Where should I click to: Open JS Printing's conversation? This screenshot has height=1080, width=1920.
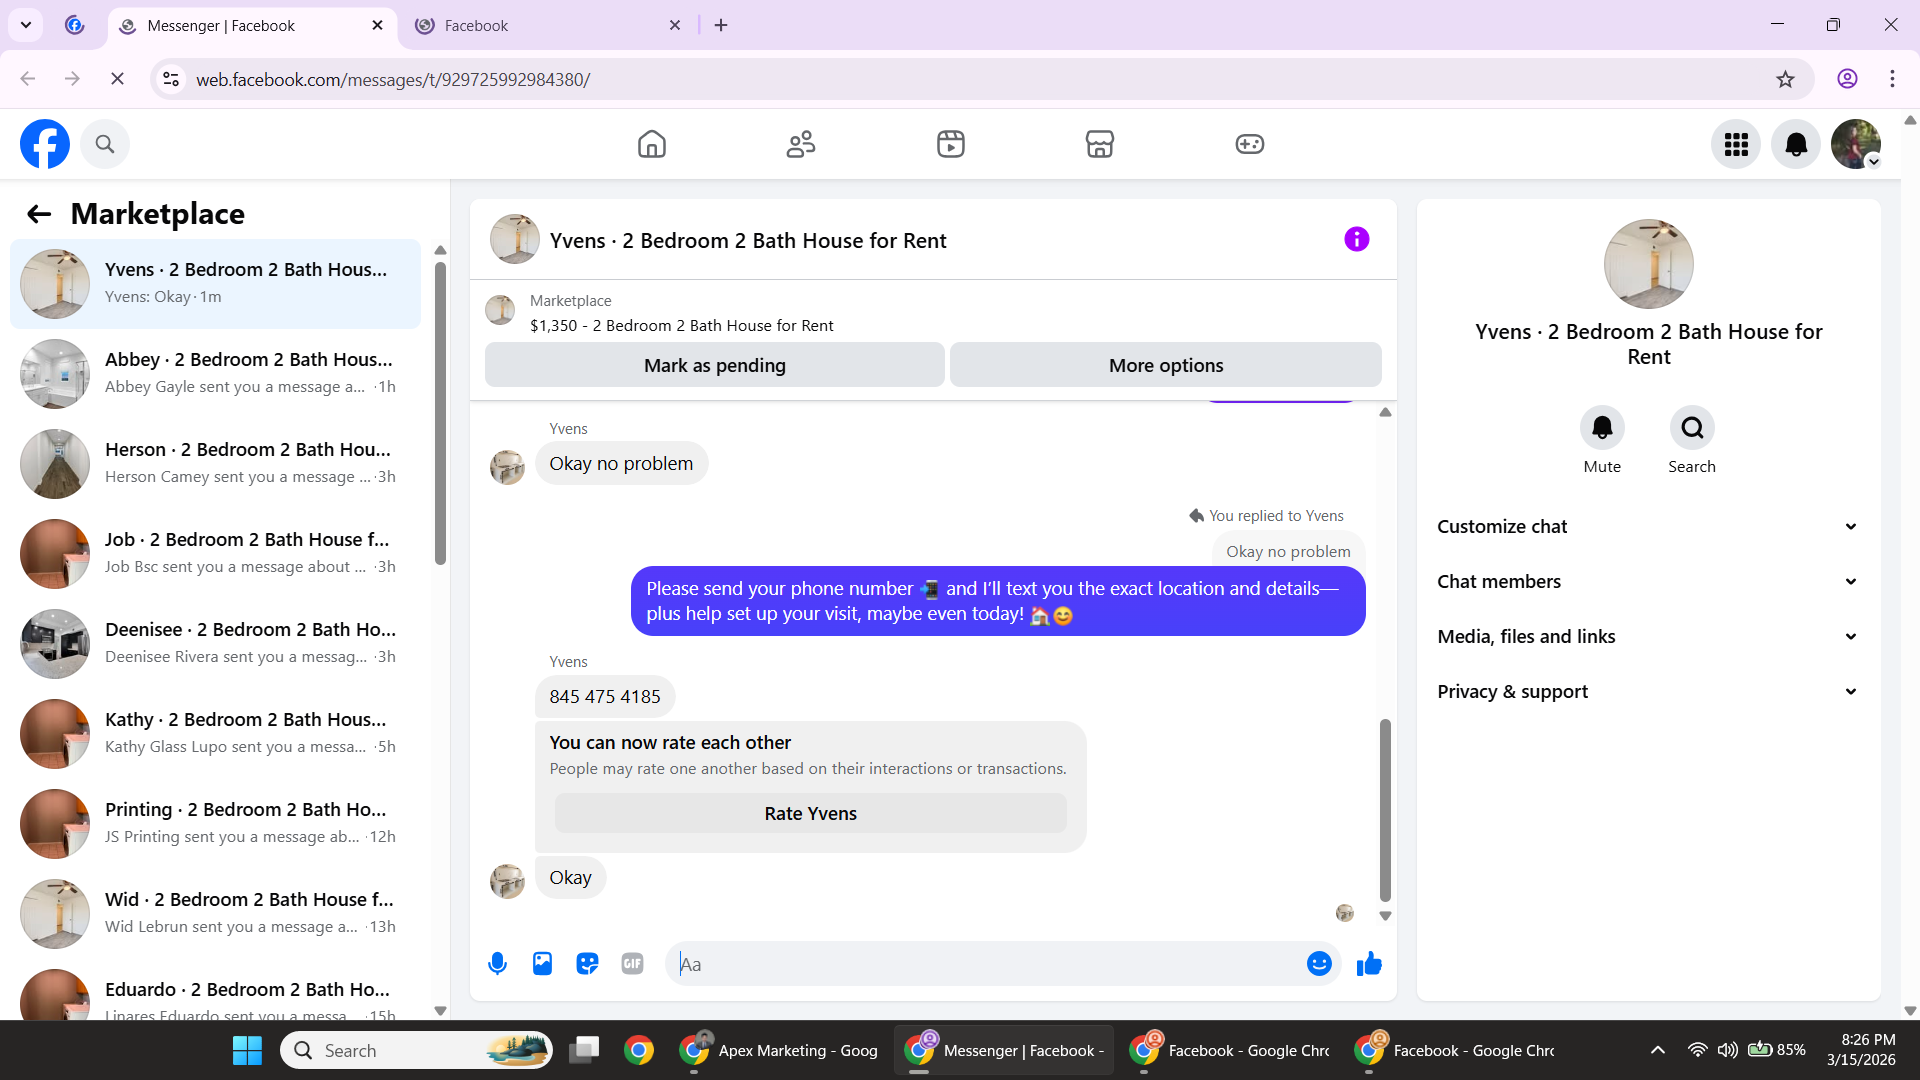pos(215,823)
